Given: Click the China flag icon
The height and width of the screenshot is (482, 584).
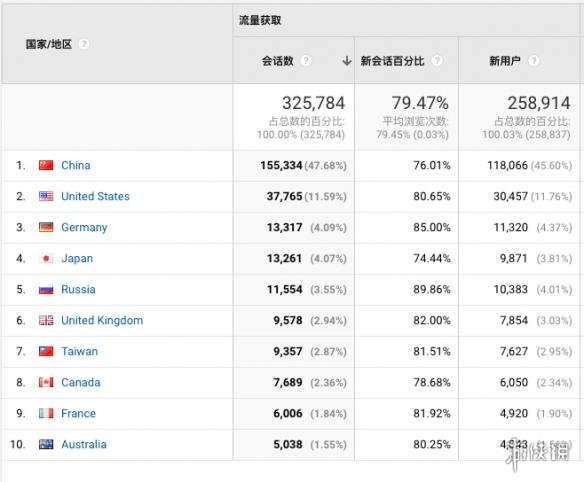Looking at the screenshot, I should click(x=46, y=165).
